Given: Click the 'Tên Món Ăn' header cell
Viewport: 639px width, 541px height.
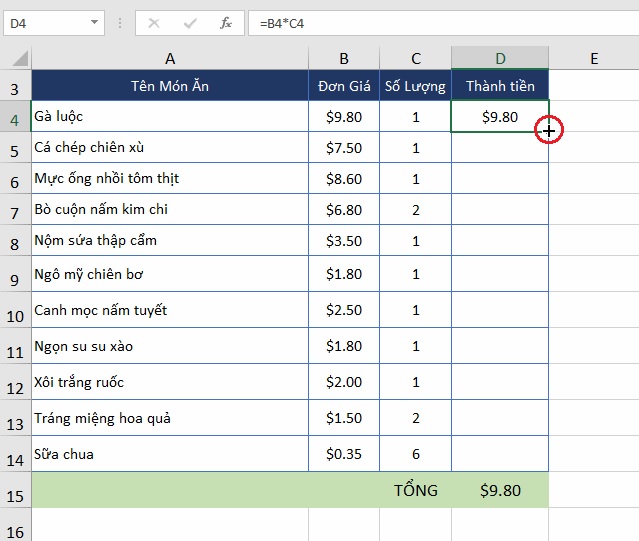Looking at the screenshot, I should pyautogui.click(x=170, y=85).
